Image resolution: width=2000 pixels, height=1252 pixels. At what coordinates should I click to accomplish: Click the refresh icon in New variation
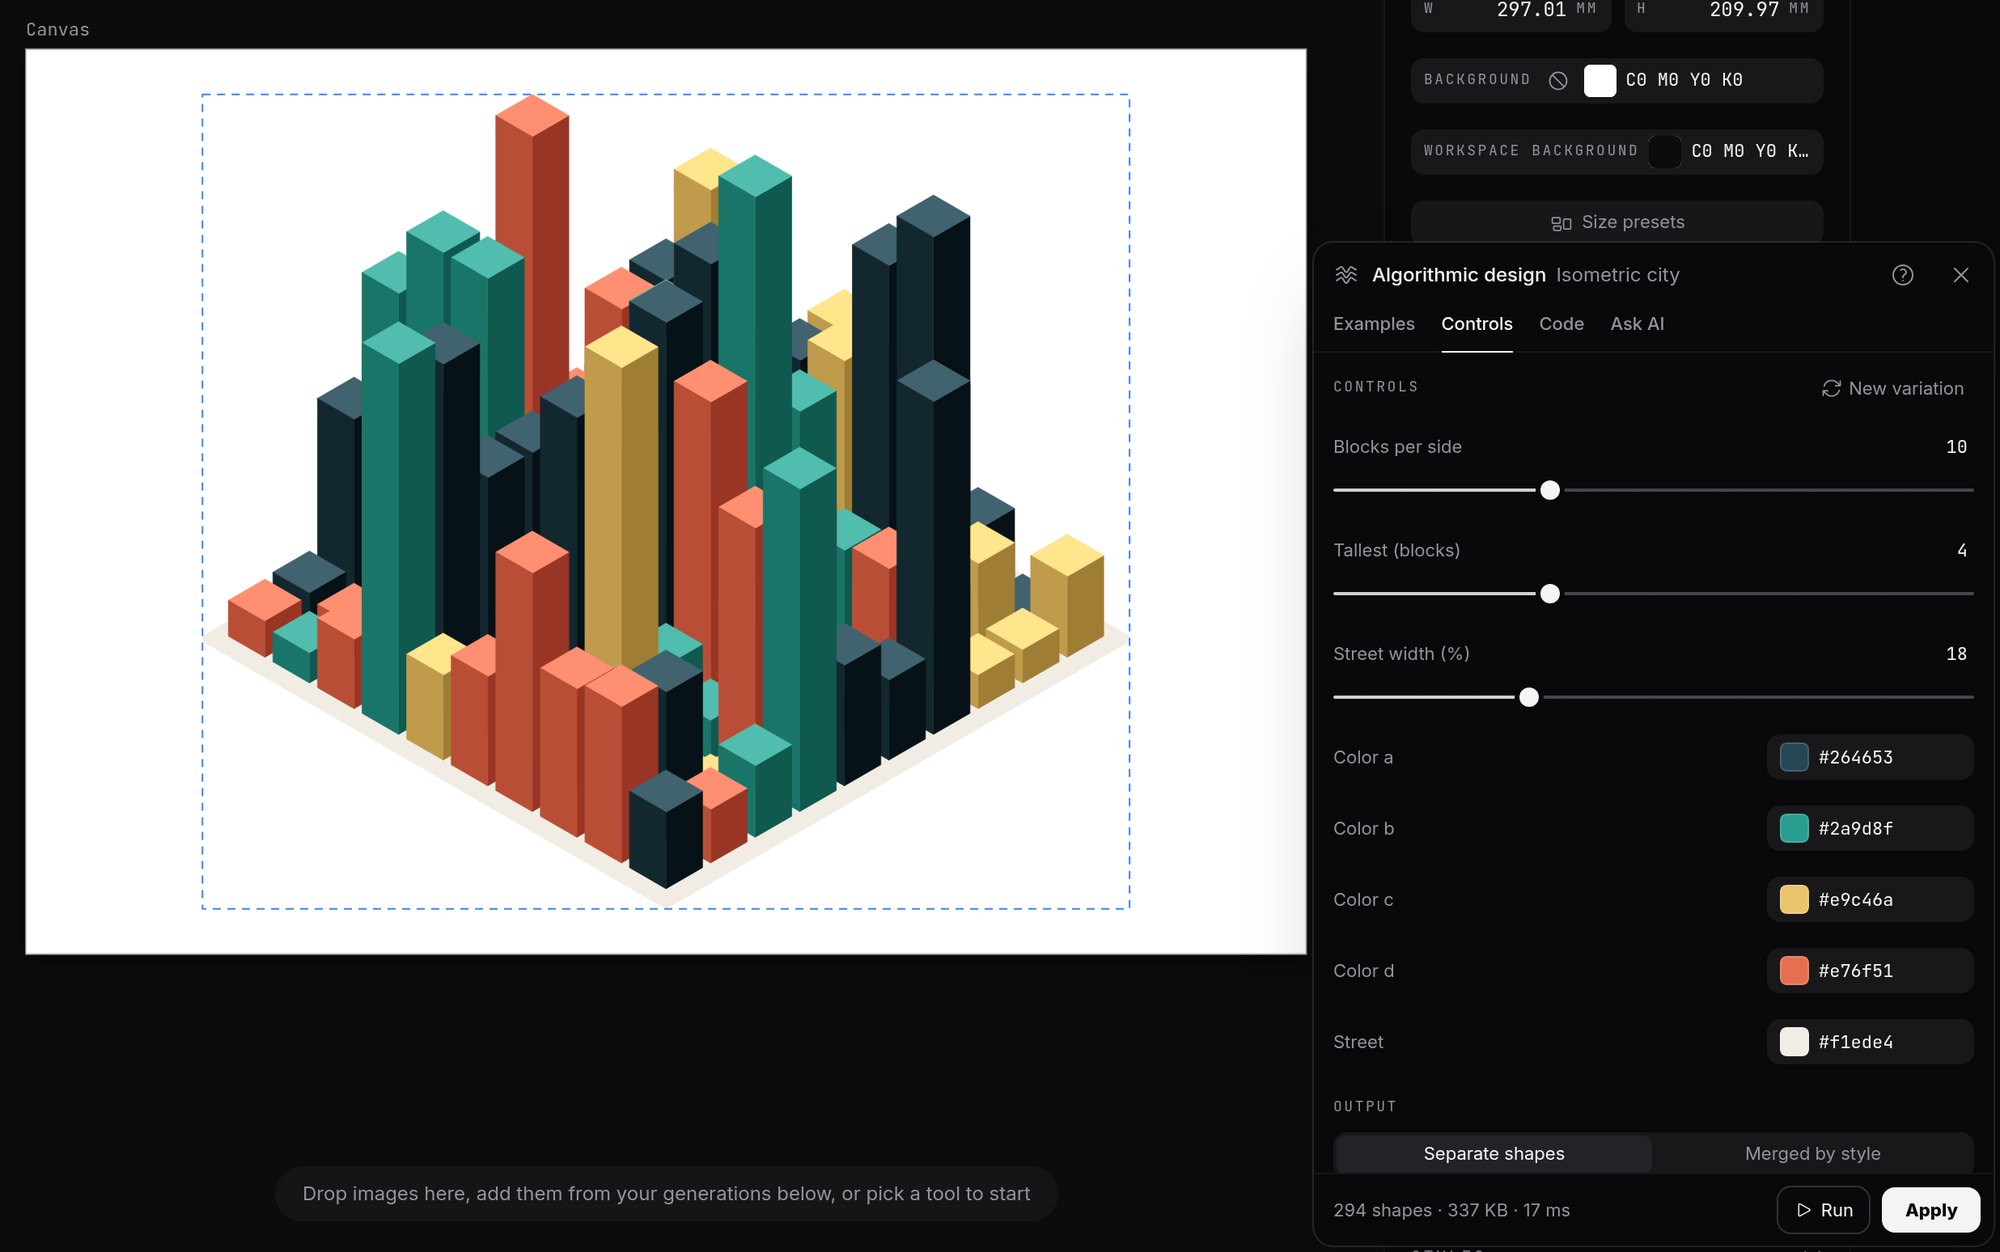pyautogui.click(x=1831, y=388)
